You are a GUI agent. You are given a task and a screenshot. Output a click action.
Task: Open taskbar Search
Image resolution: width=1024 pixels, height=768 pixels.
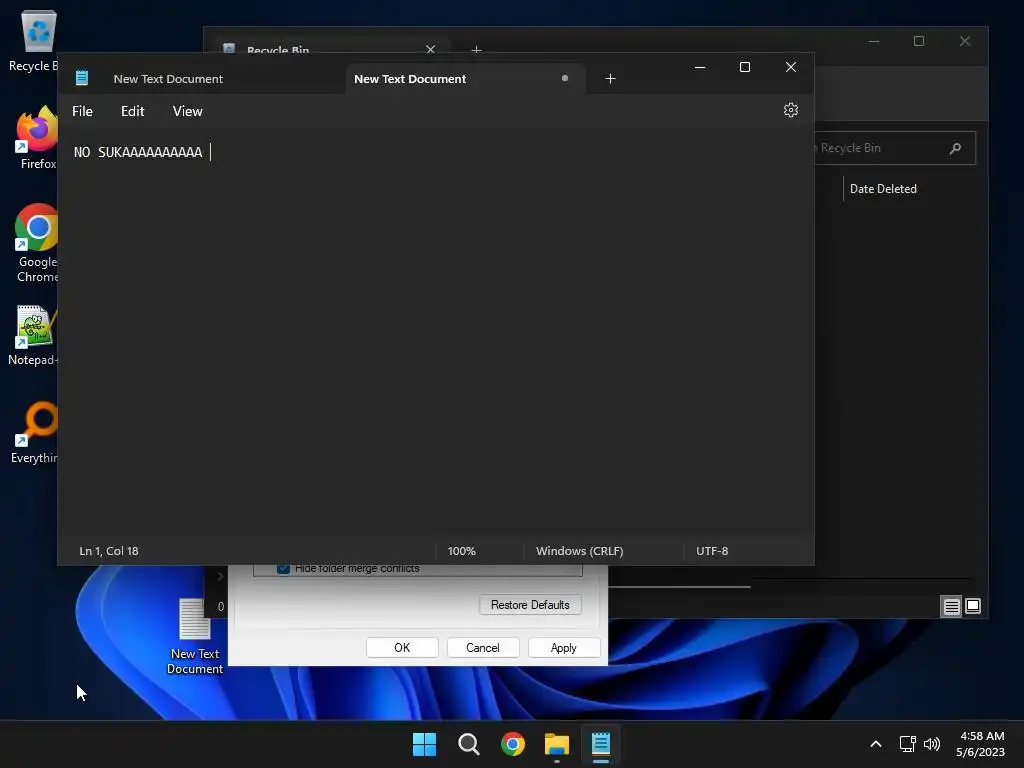click(x=468, y=744)
